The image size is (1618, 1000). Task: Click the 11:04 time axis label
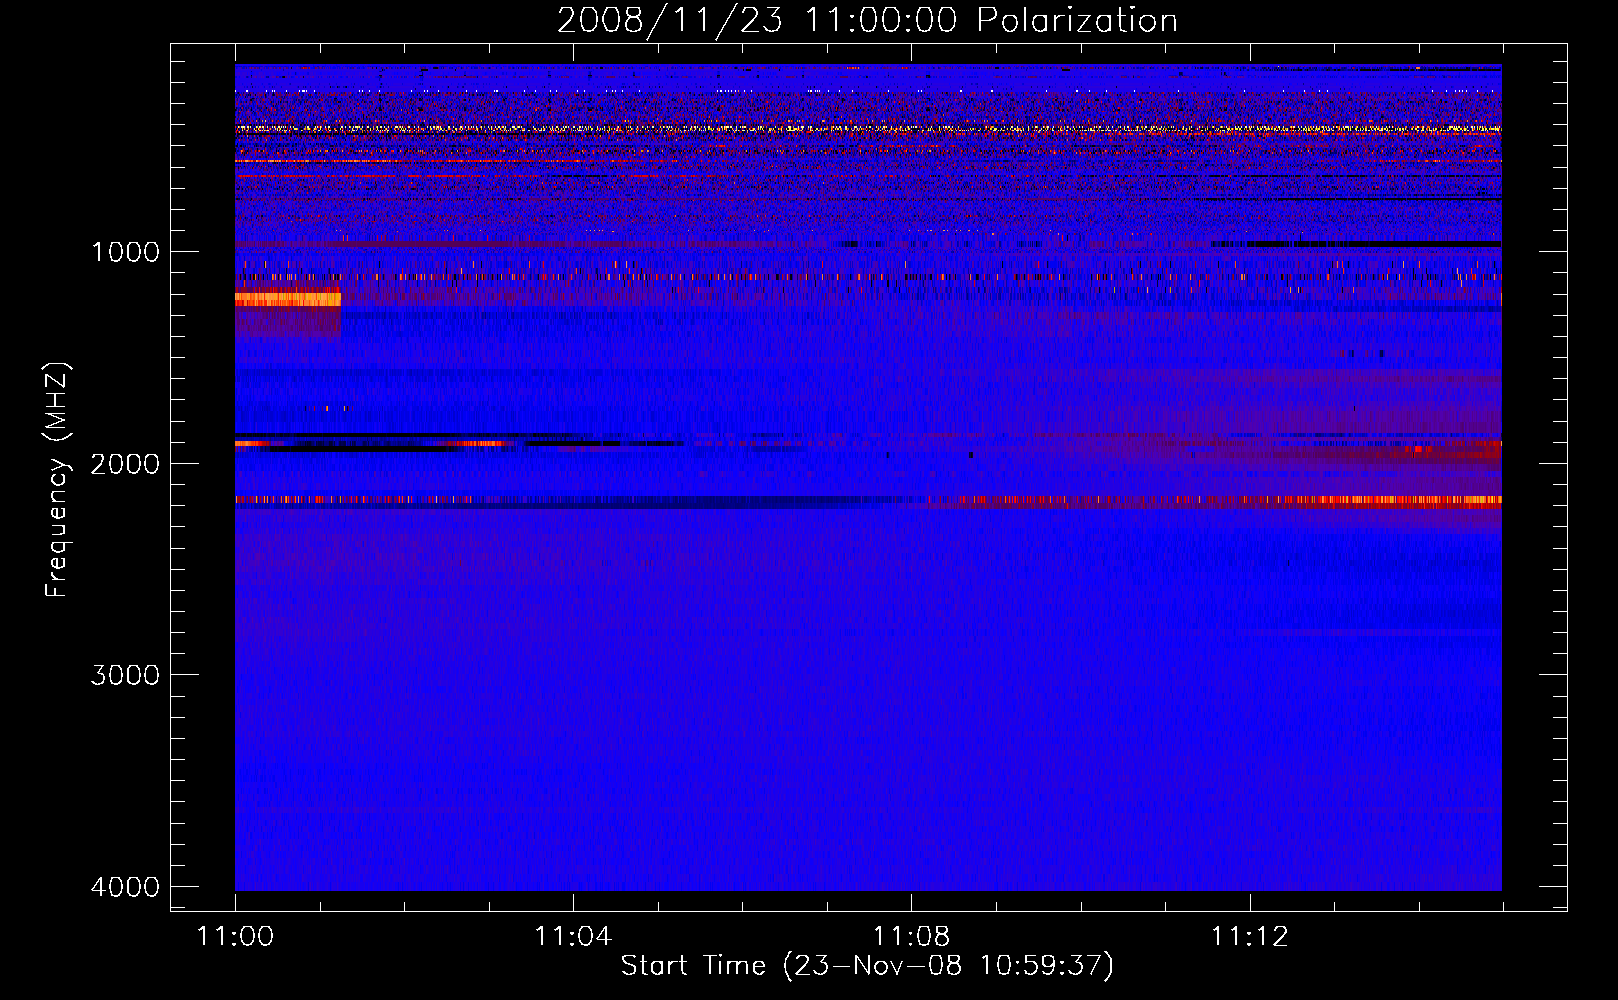pyautogui.click(x=573, y=937)
